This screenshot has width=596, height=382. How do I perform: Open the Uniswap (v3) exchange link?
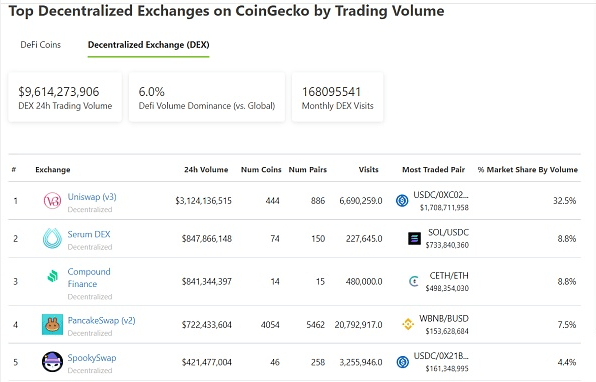[x=92, y=197]
